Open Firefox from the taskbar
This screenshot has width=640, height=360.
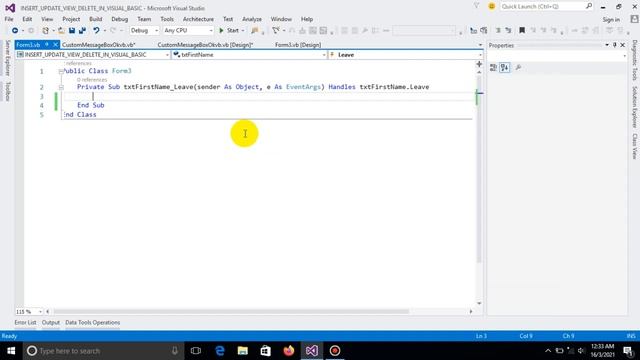click(289, 351)
